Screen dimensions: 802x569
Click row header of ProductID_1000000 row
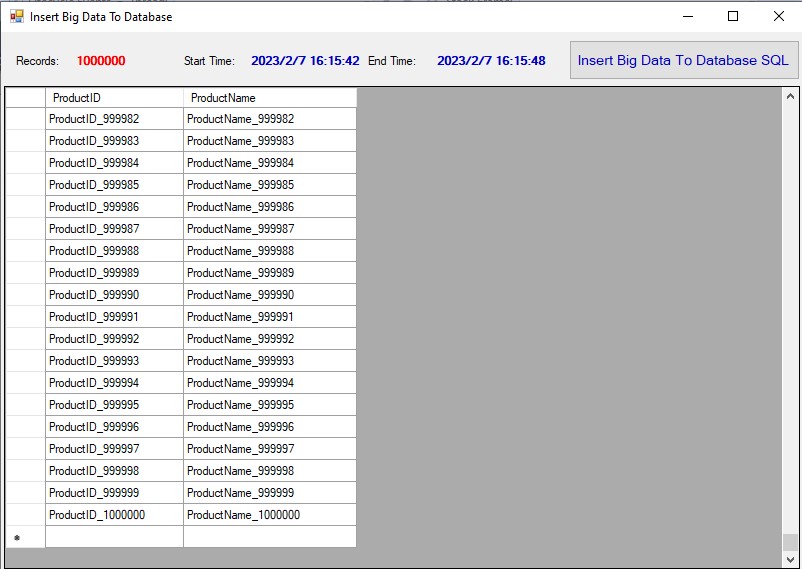coord(26,515)
